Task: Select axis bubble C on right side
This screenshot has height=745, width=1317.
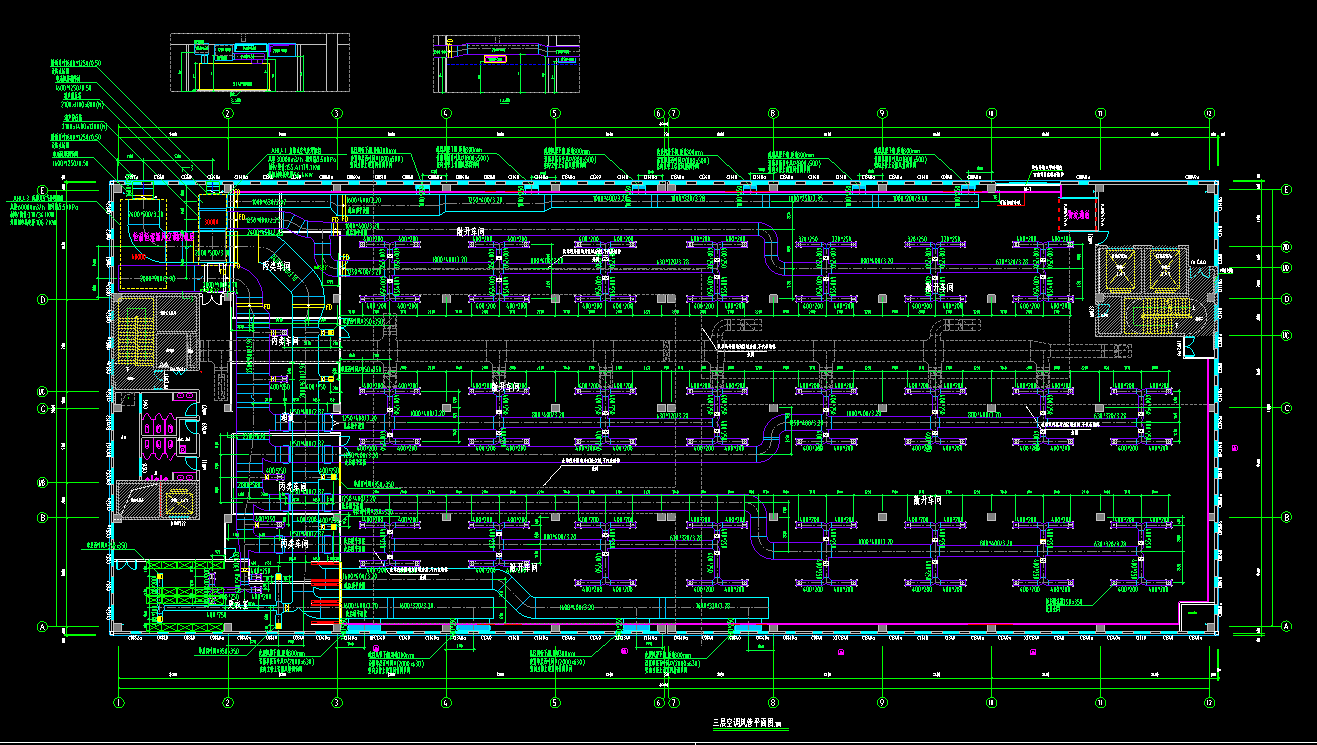Action: [x=1287, y=408]
